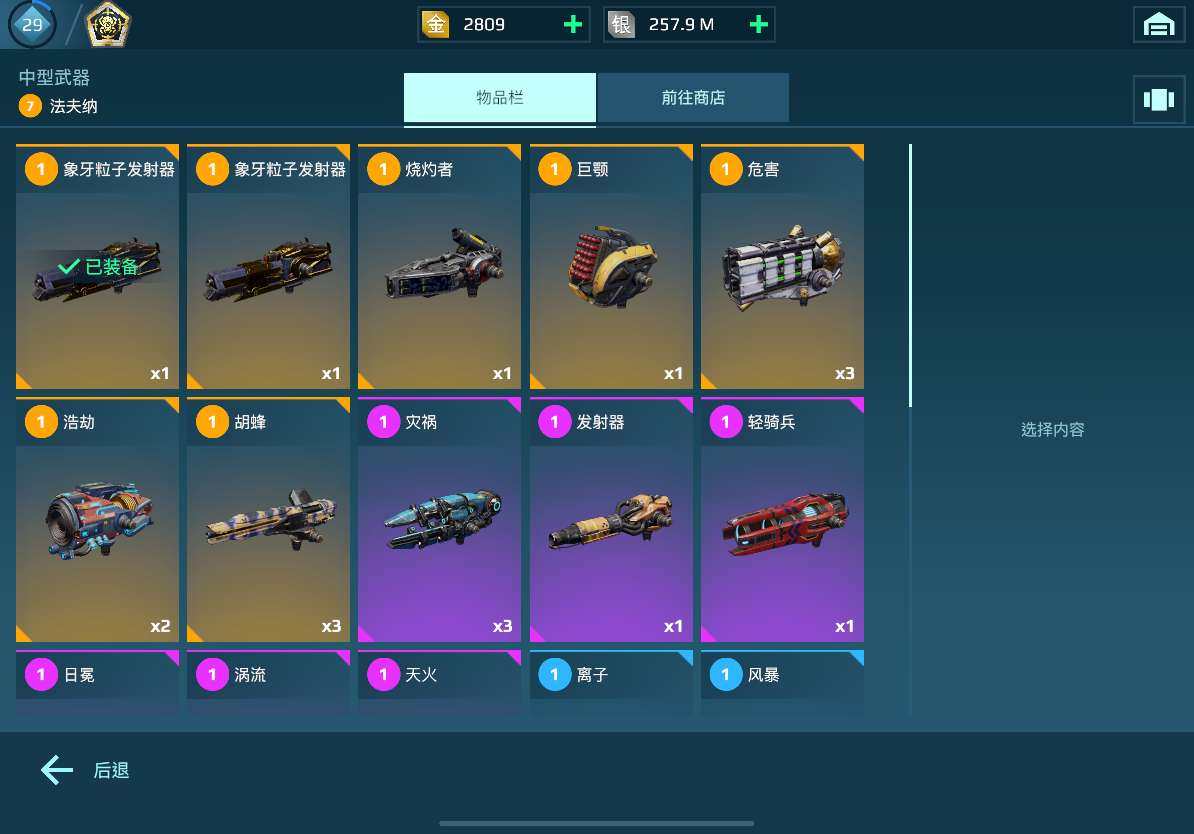Select the 烧灼者 weapon card
The width and height of the screenshot is (1194, 834).
(x=439, y=267)
